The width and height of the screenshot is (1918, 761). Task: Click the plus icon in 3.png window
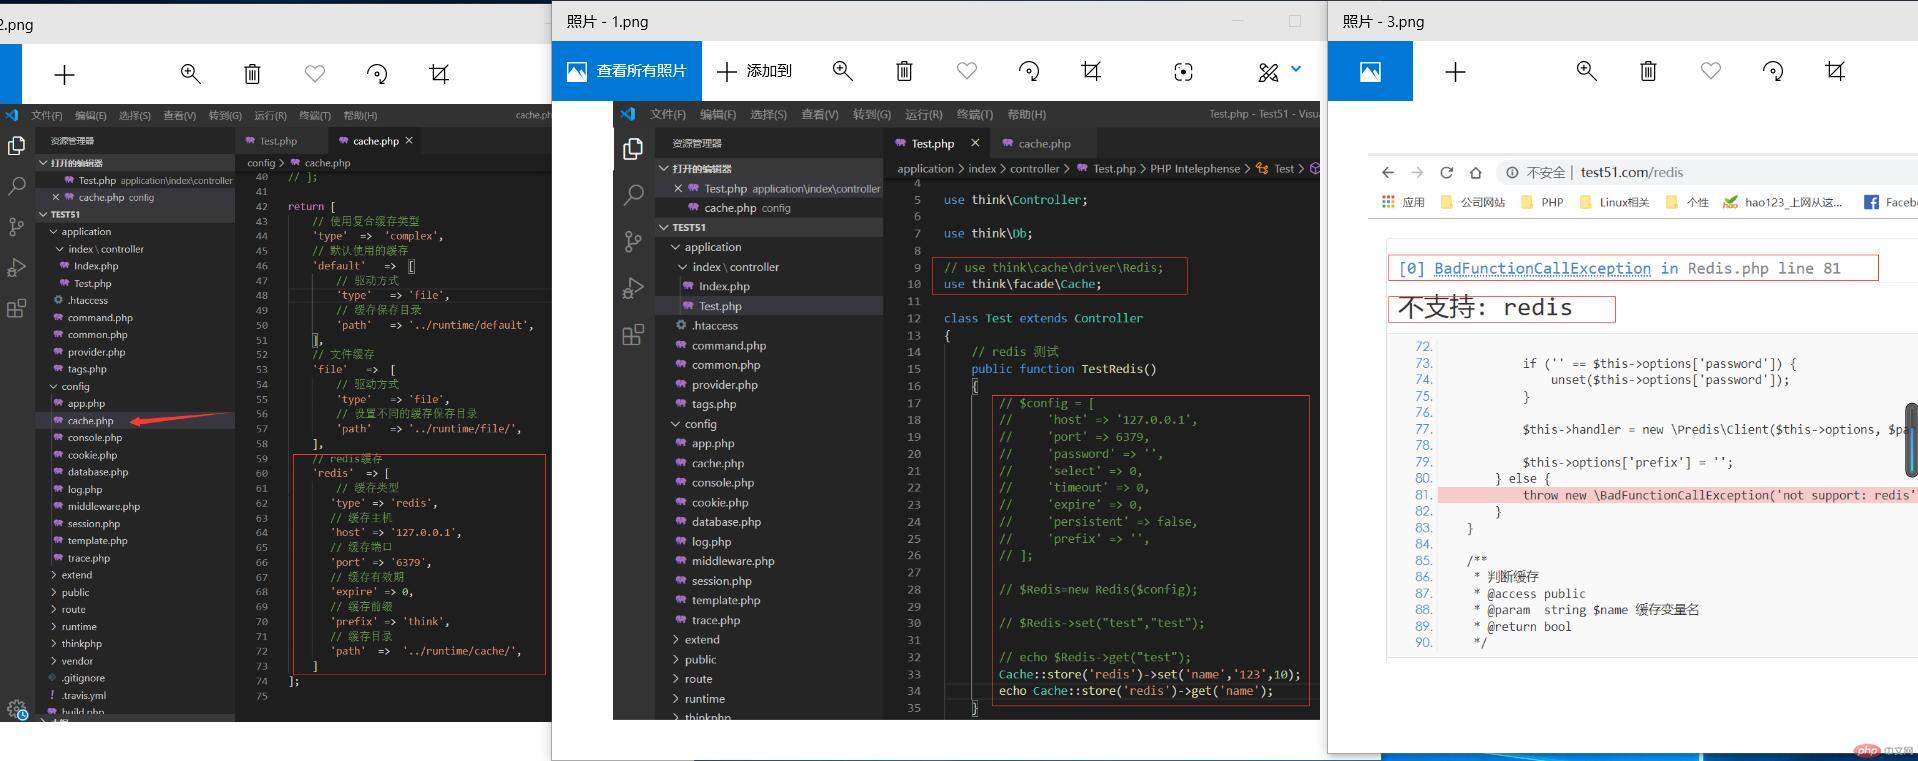pos(1455,71)
